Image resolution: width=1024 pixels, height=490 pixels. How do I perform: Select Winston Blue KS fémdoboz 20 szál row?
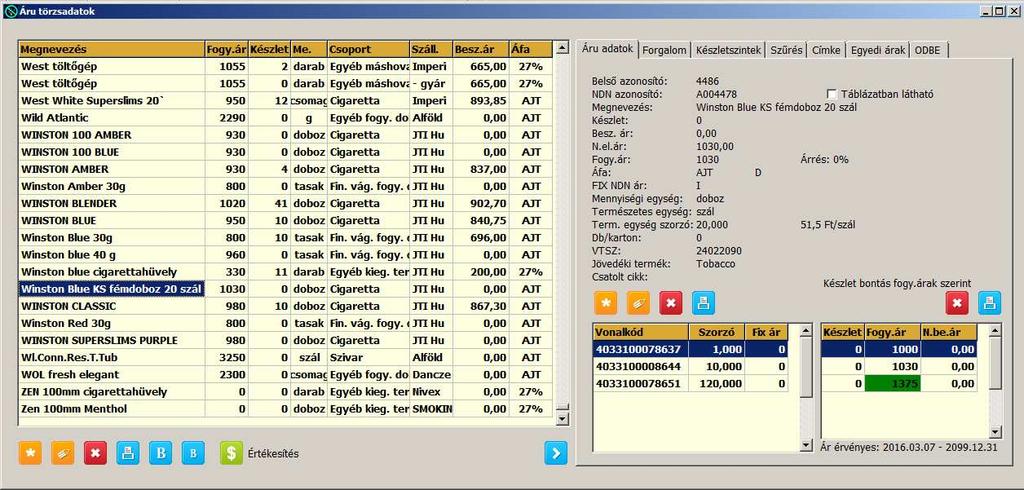pos(286,289)
